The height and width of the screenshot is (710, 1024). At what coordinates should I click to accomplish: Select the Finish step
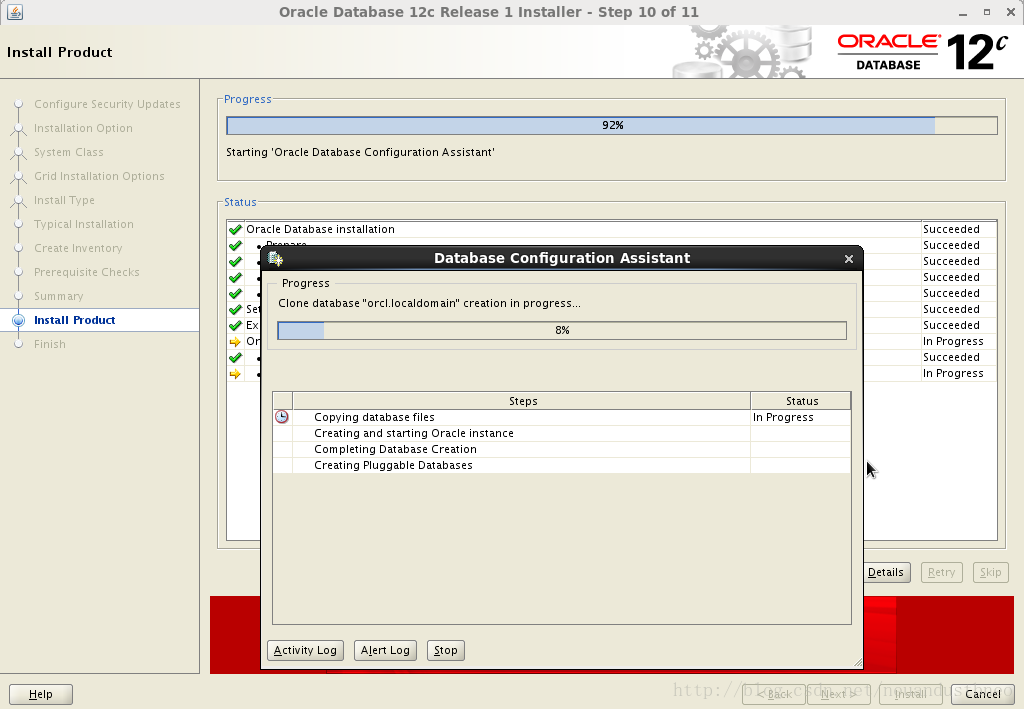pos(50,344)
